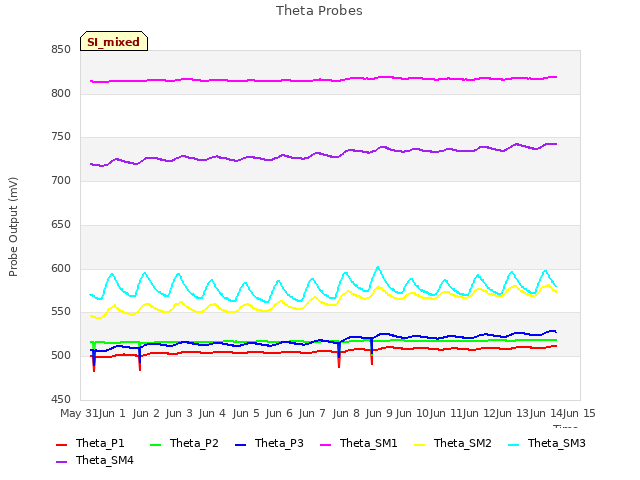Select the Theta_SM2 legend entry
Image resolution: width=640 pixels, height=480 pixels.
453,443
